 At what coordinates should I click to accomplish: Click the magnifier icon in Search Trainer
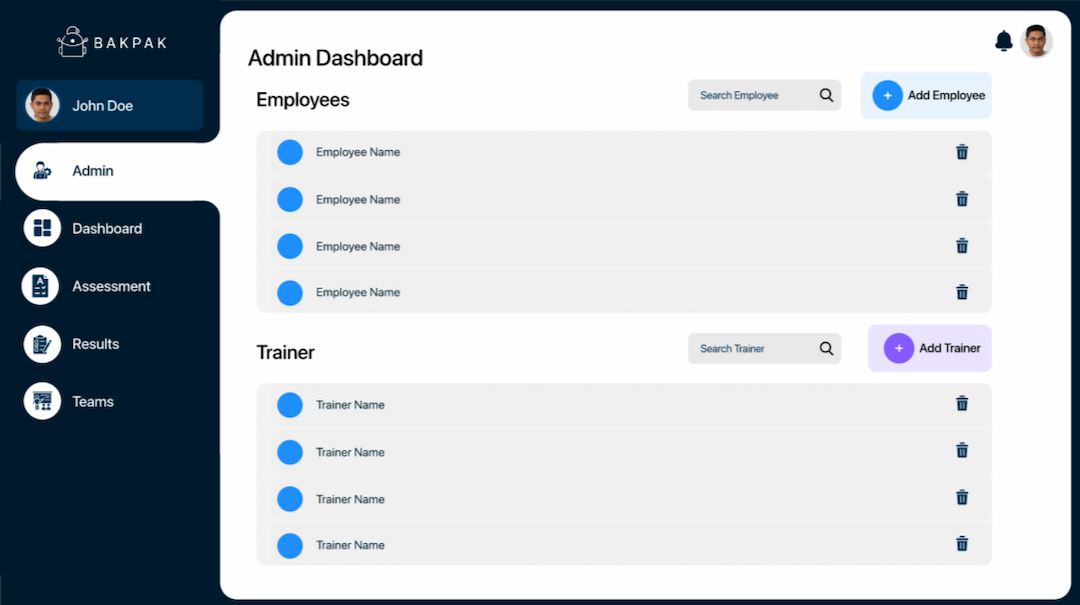pos(826,348)
